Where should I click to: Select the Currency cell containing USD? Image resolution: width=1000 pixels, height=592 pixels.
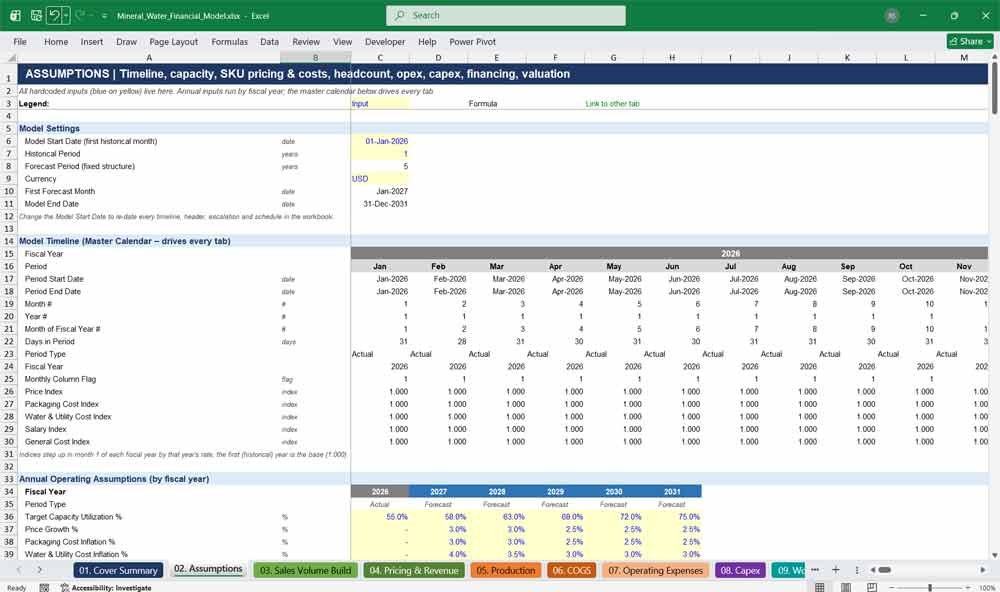[380, 179]
